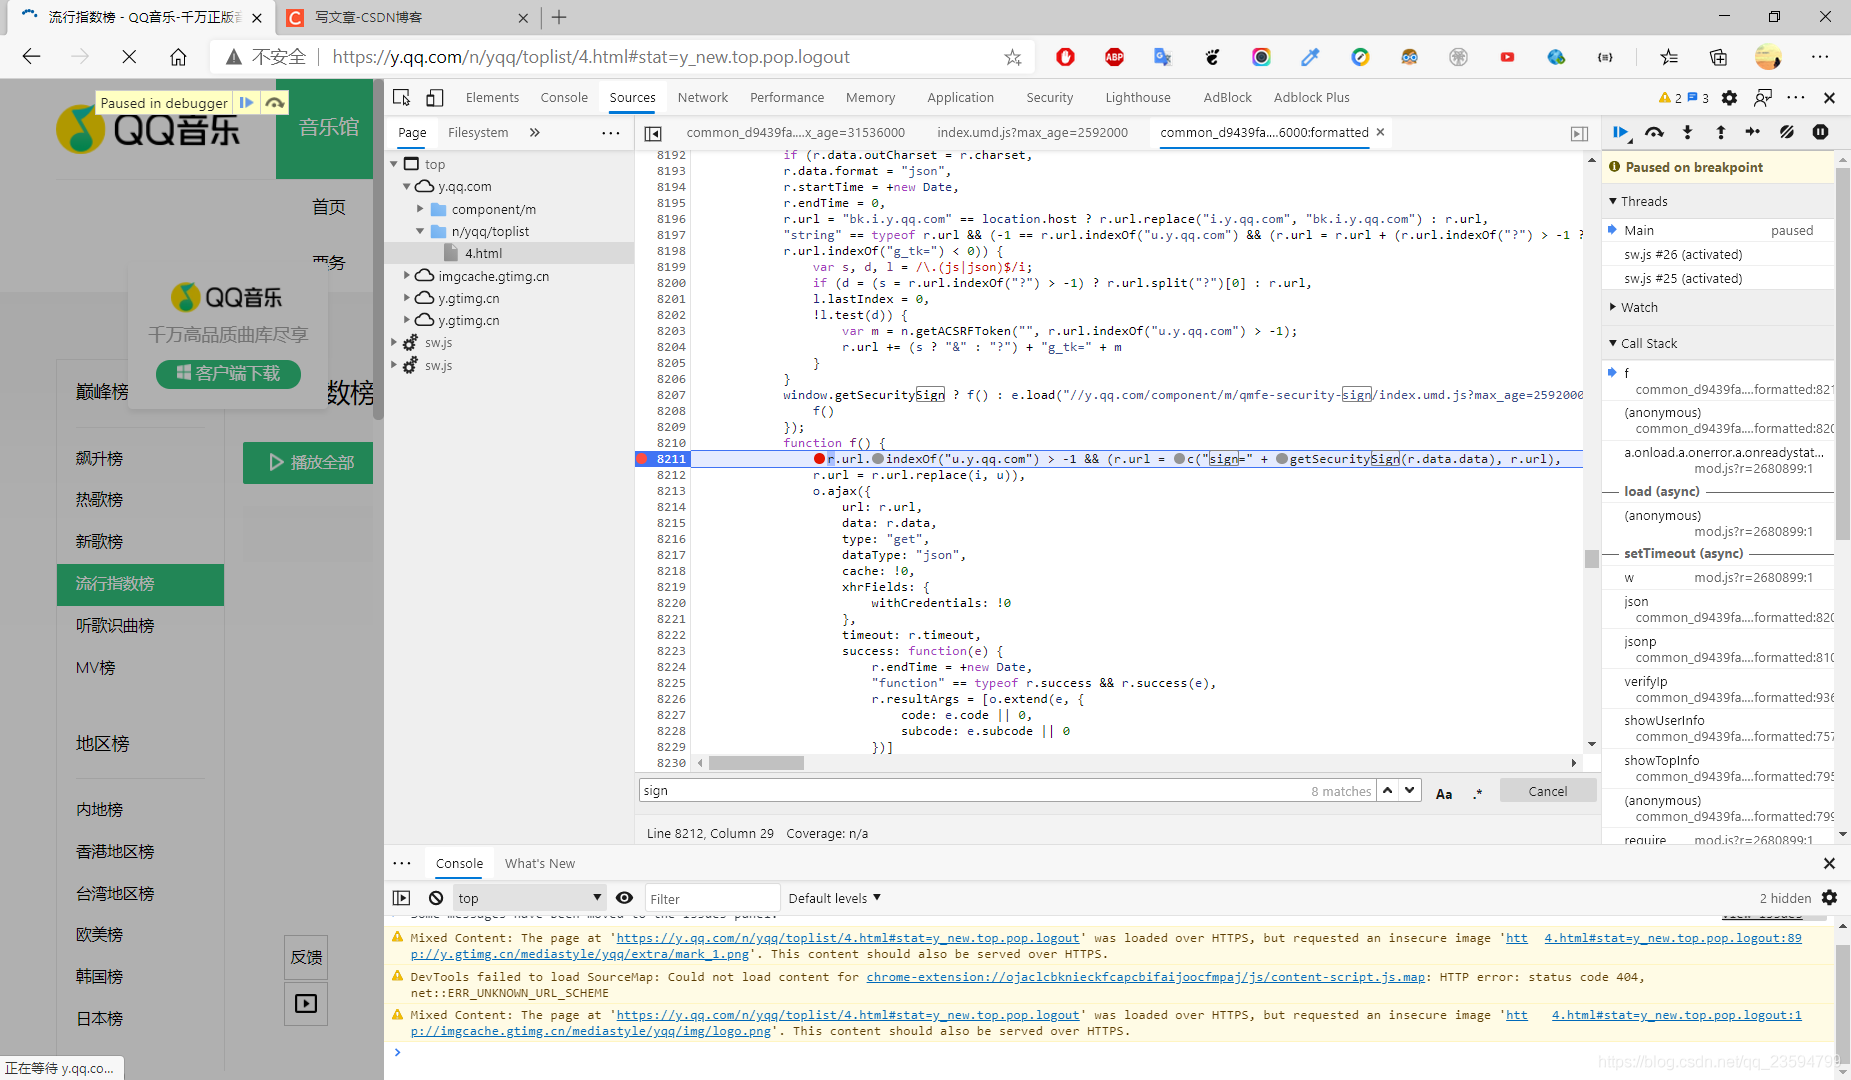Toggle device toolbar emulation icon
Screen dimensions: 1851x1080
point(435,97)
